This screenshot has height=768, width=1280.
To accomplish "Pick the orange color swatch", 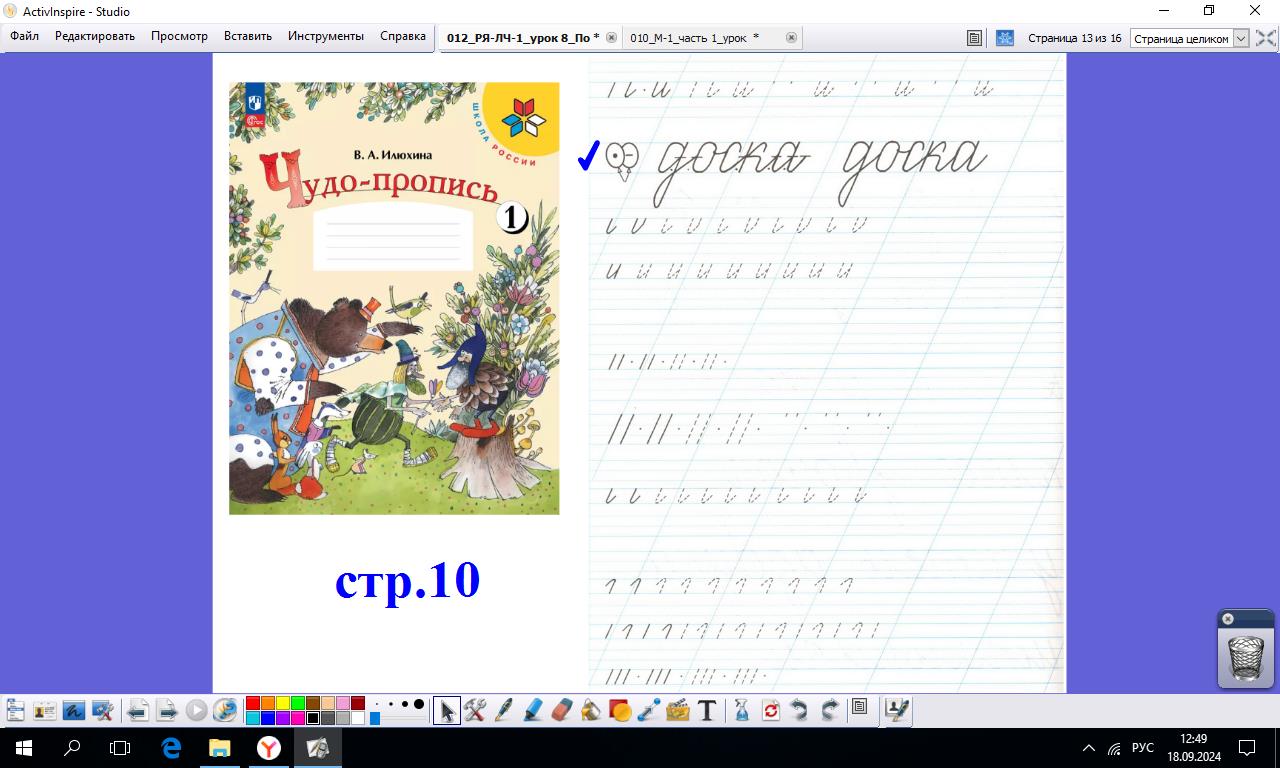I will click(x=268, y=703).
